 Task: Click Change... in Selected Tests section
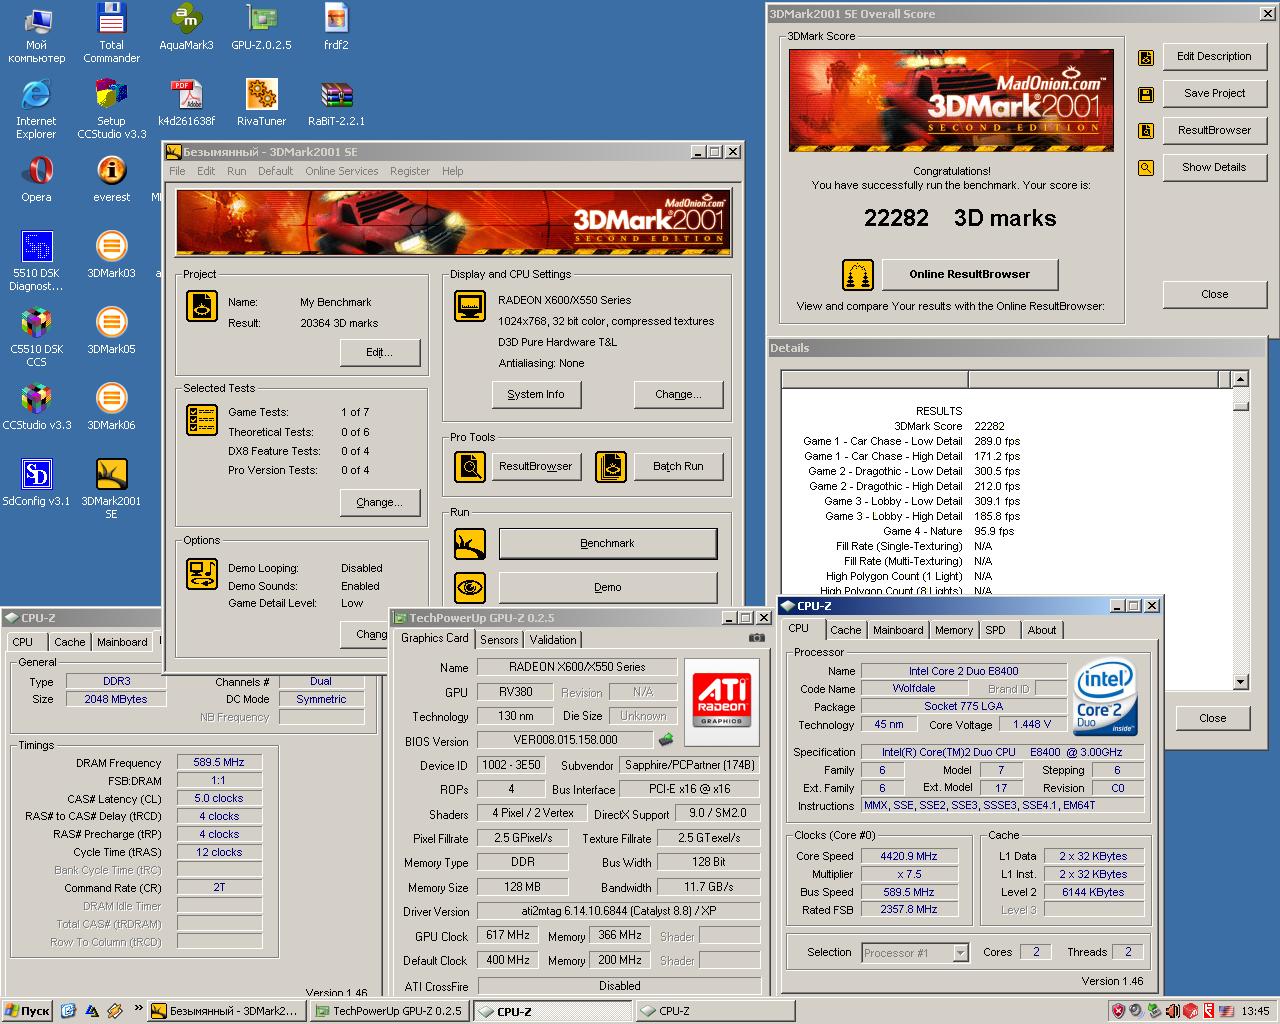click(379, 502)
